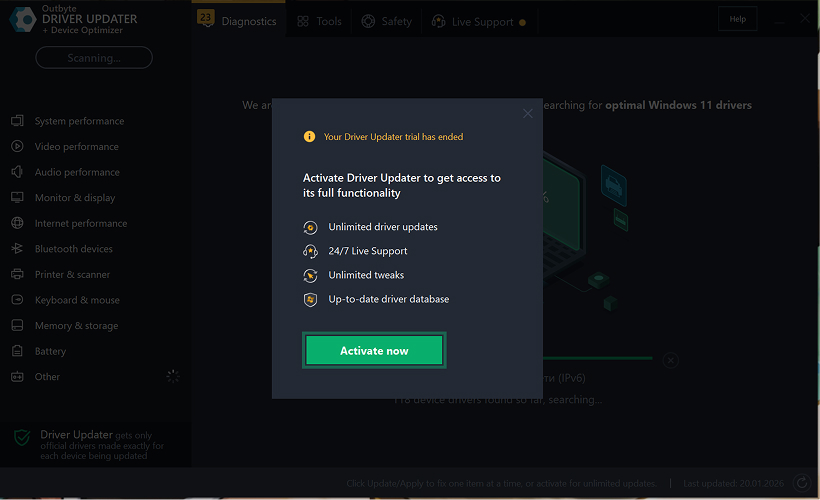Click the Internet performance globe icon
Image resolution: width=820 pixels, height=500 pixels.
pos(17,223)
